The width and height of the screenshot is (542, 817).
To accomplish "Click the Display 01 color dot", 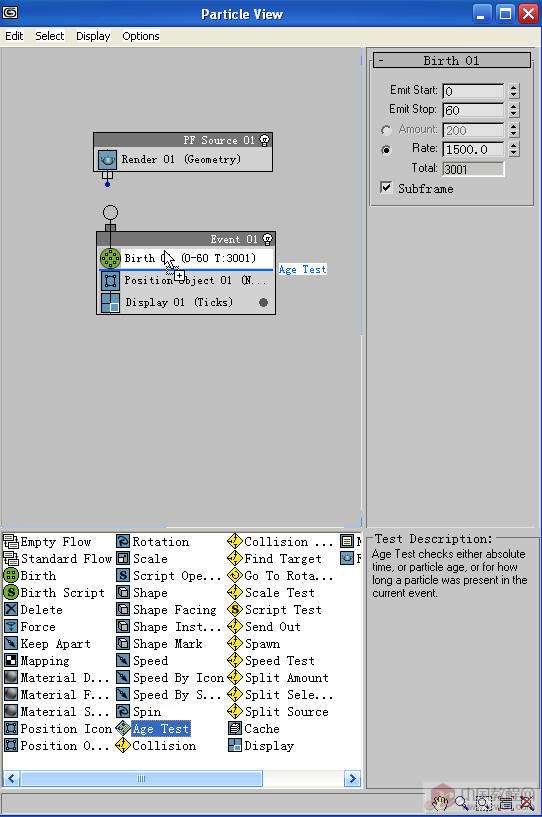I will (x=264, y=302).
